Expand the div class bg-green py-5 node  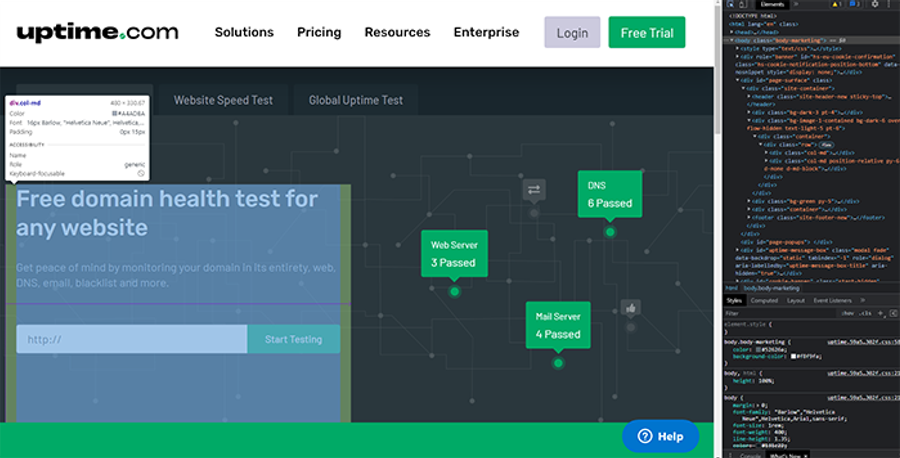click(x=749, y=201)
